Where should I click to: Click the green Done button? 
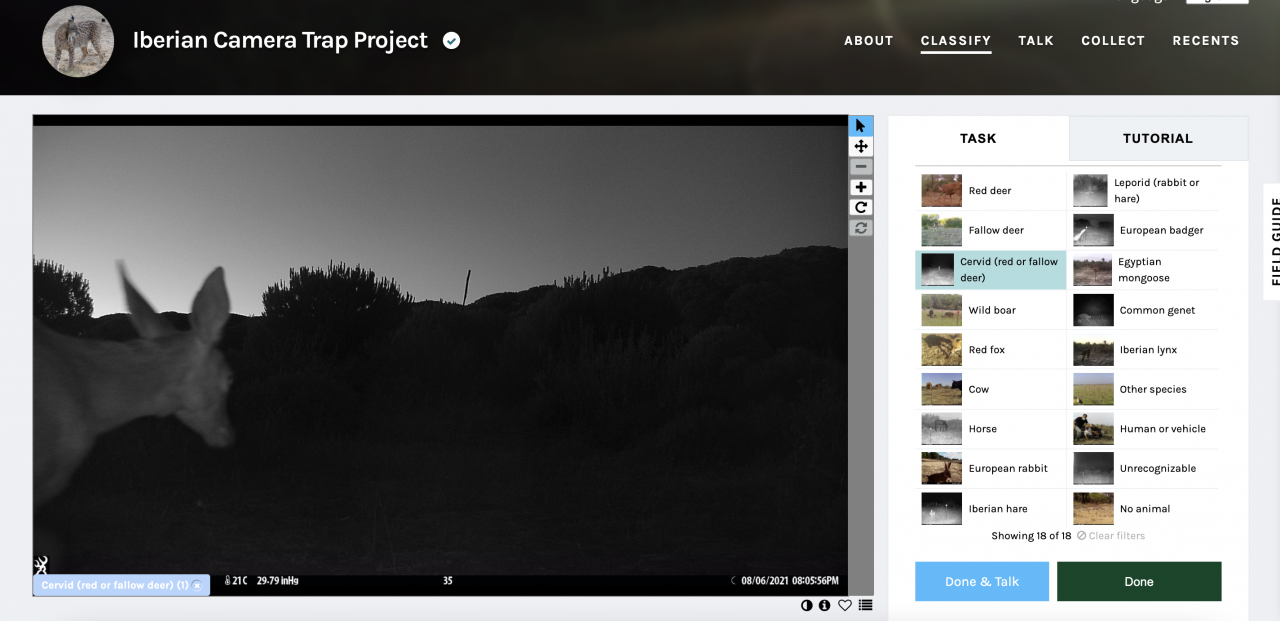[x=1139, y=582]
